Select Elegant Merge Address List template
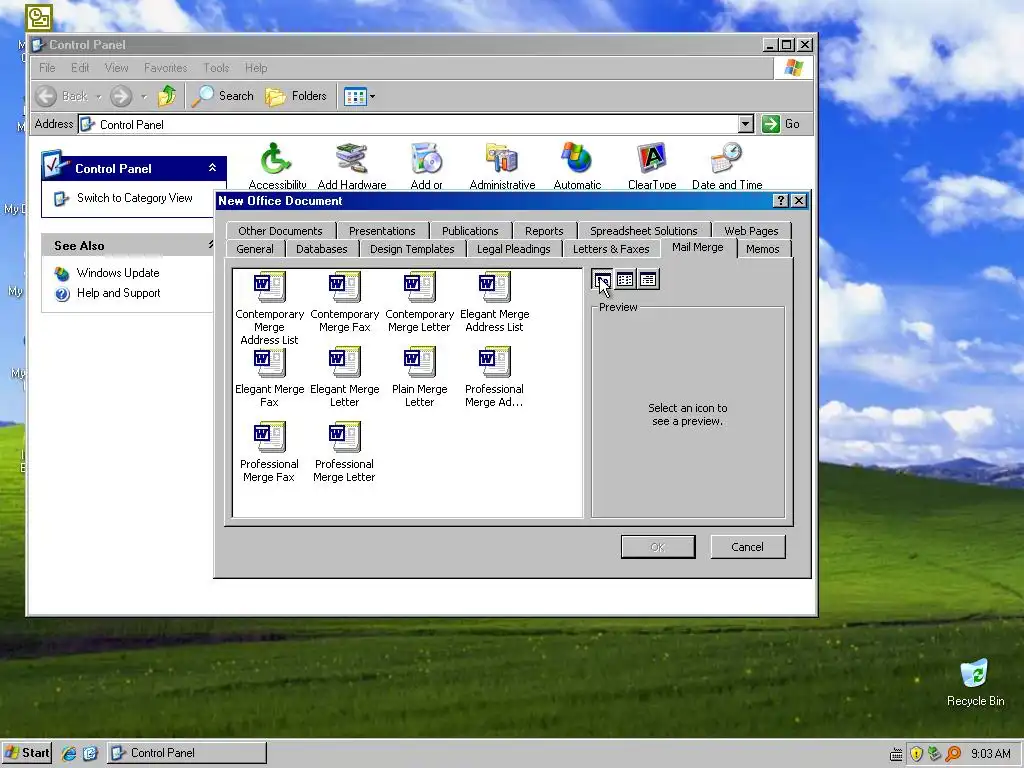 point(494,302)
